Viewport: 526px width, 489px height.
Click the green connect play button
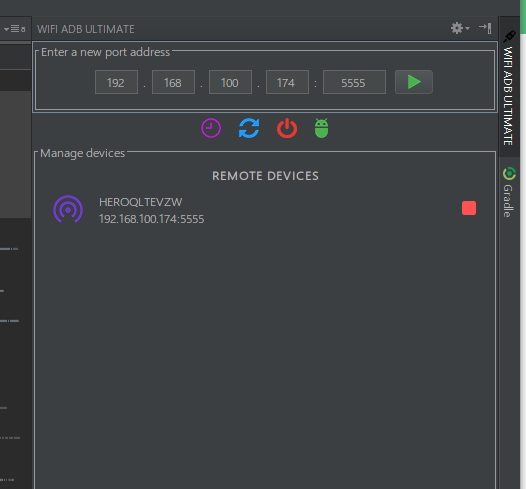pyautogui.click(x=414, y=82)
